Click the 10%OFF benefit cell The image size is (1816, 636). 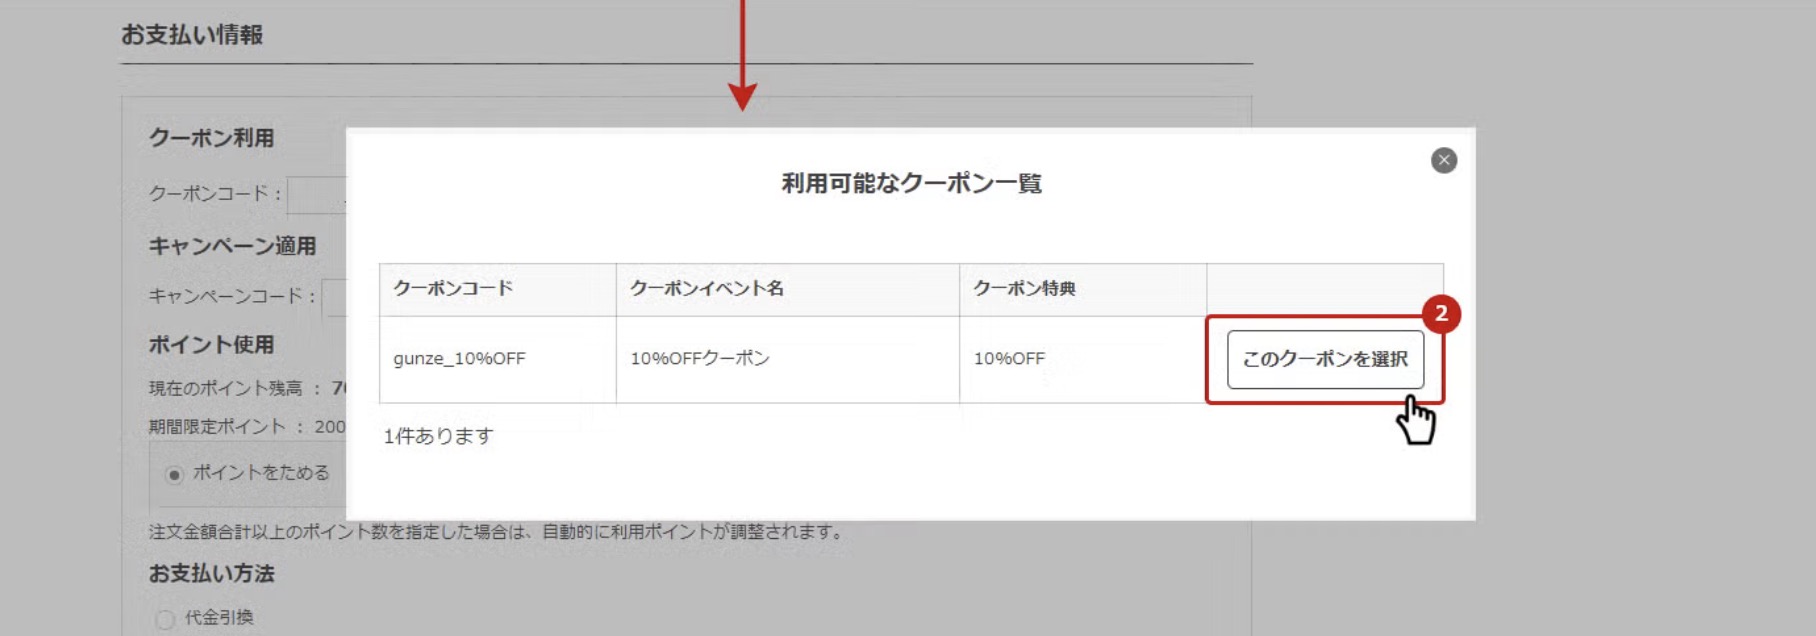point(1009,359)
